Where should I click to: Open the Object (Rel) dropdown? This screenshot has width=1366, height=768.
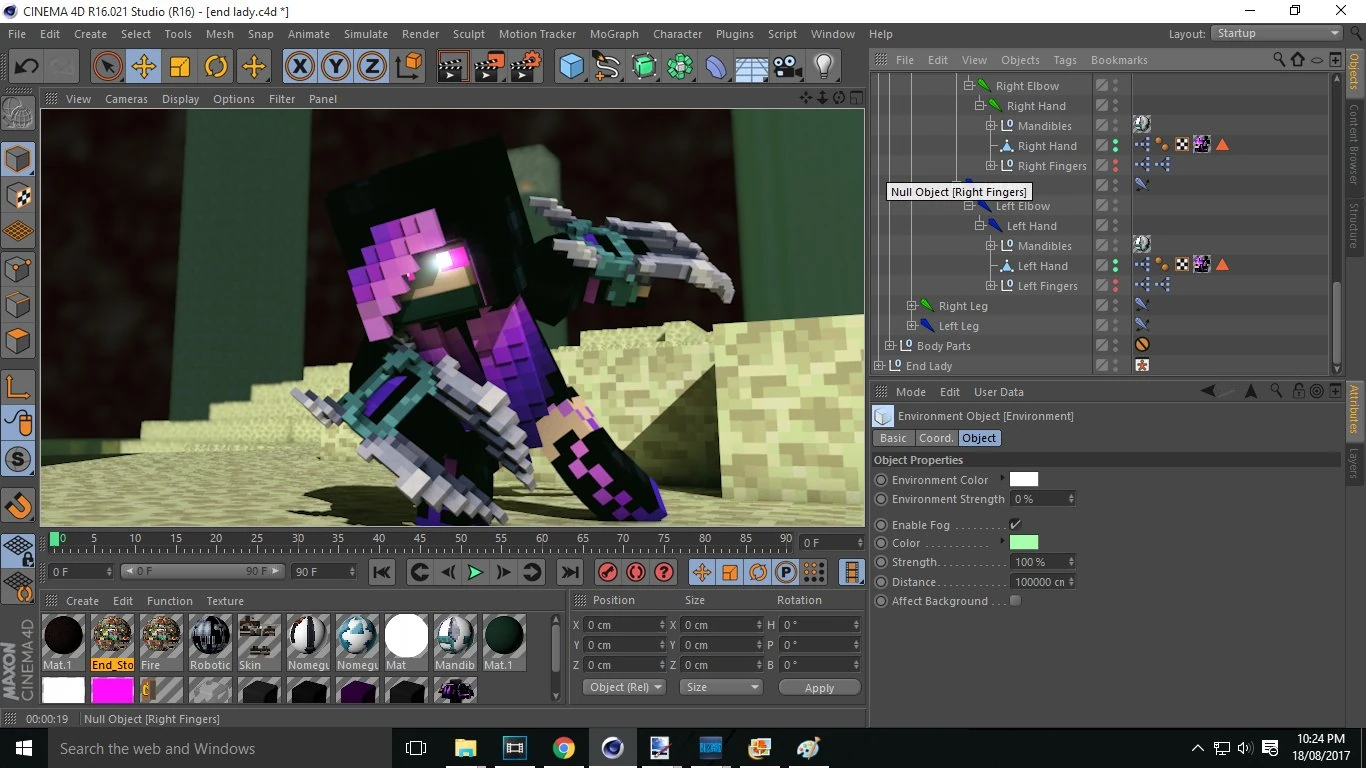coord(626,687)
